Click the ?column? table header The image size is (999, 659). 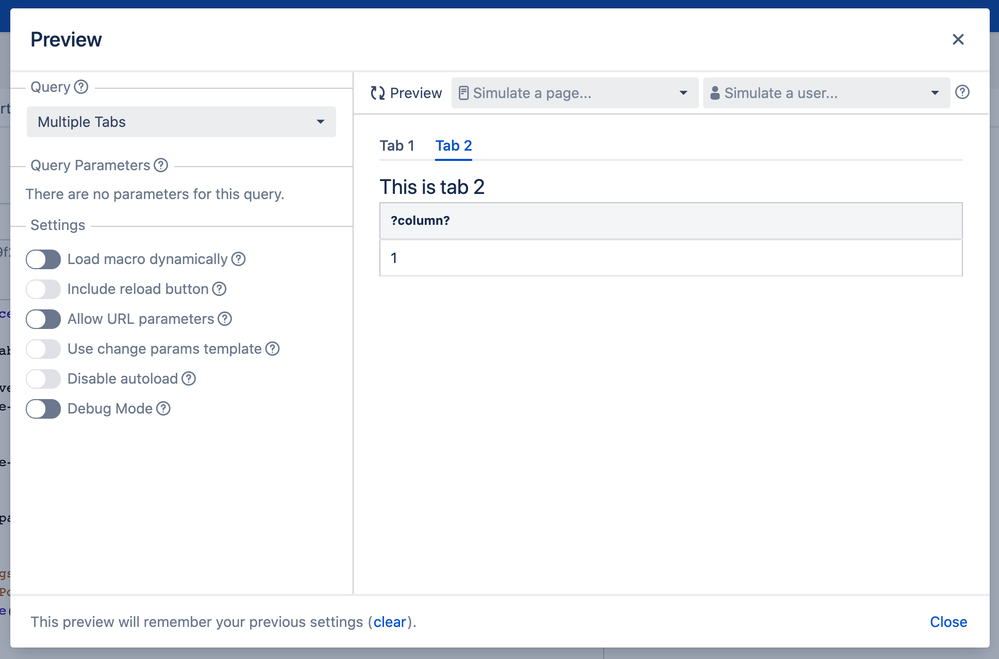pyautogui.click(x=671, y=221)
